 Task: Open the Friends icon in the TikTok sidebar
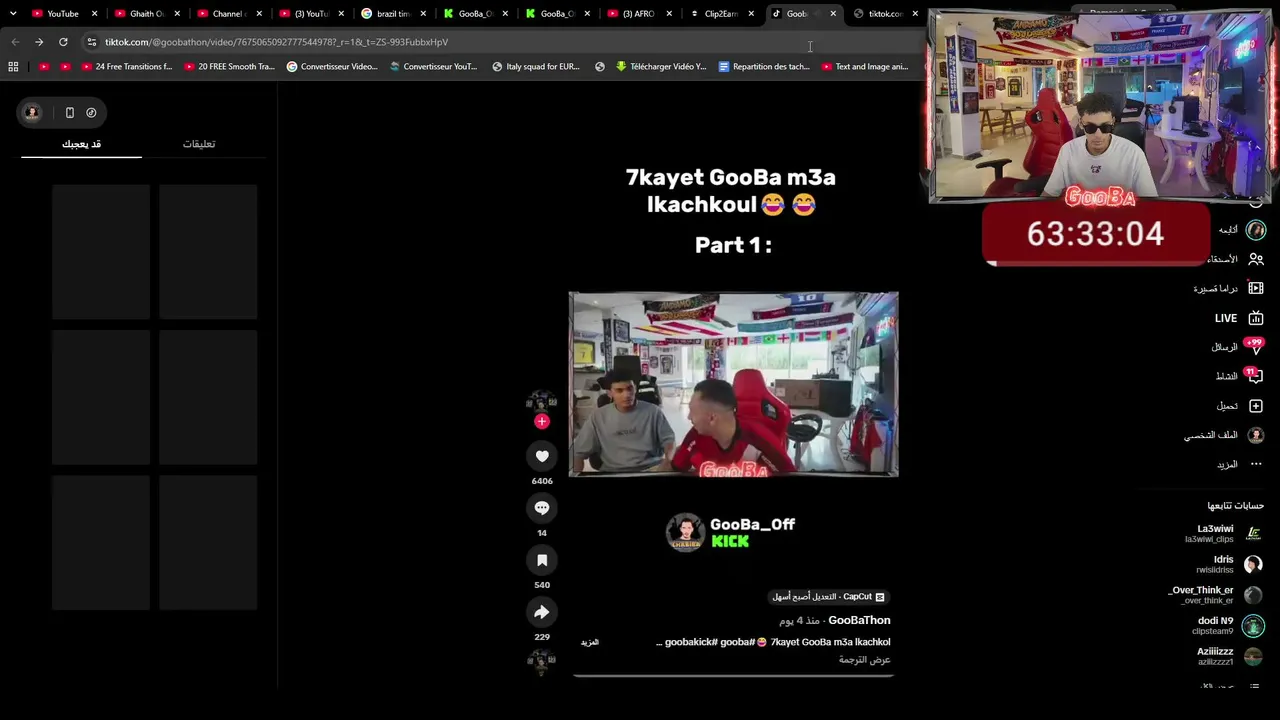tap(1256, 259)
